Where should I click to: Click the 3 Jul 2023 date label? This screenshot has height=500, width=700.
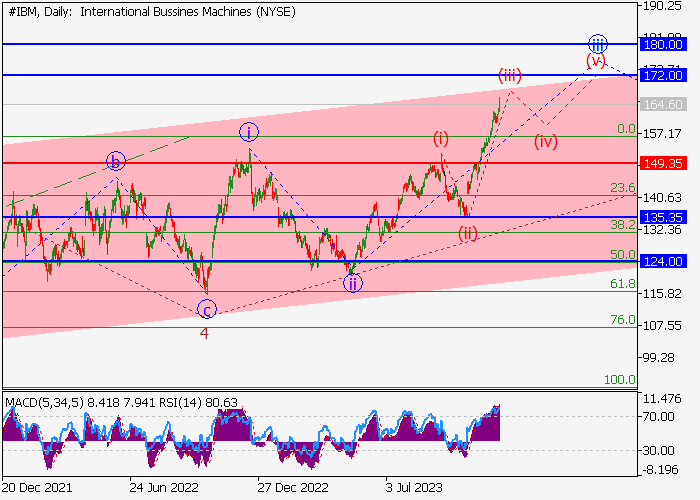click(414, 488)
